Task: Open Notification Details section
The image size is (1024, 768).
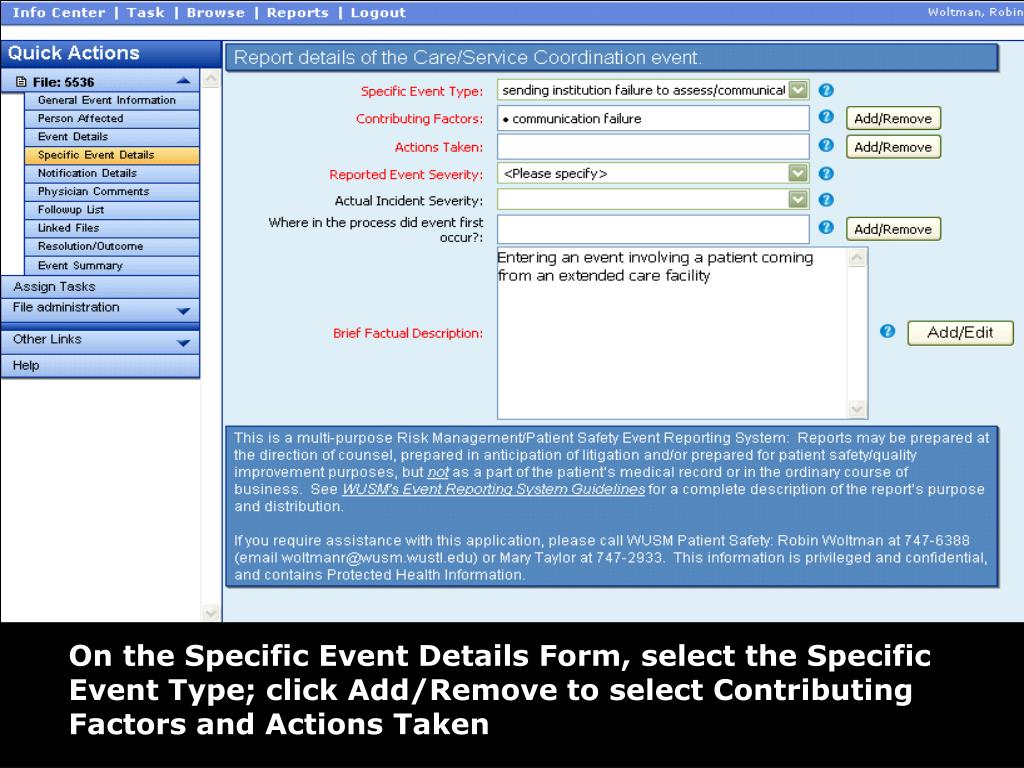Action: [112, 173]
